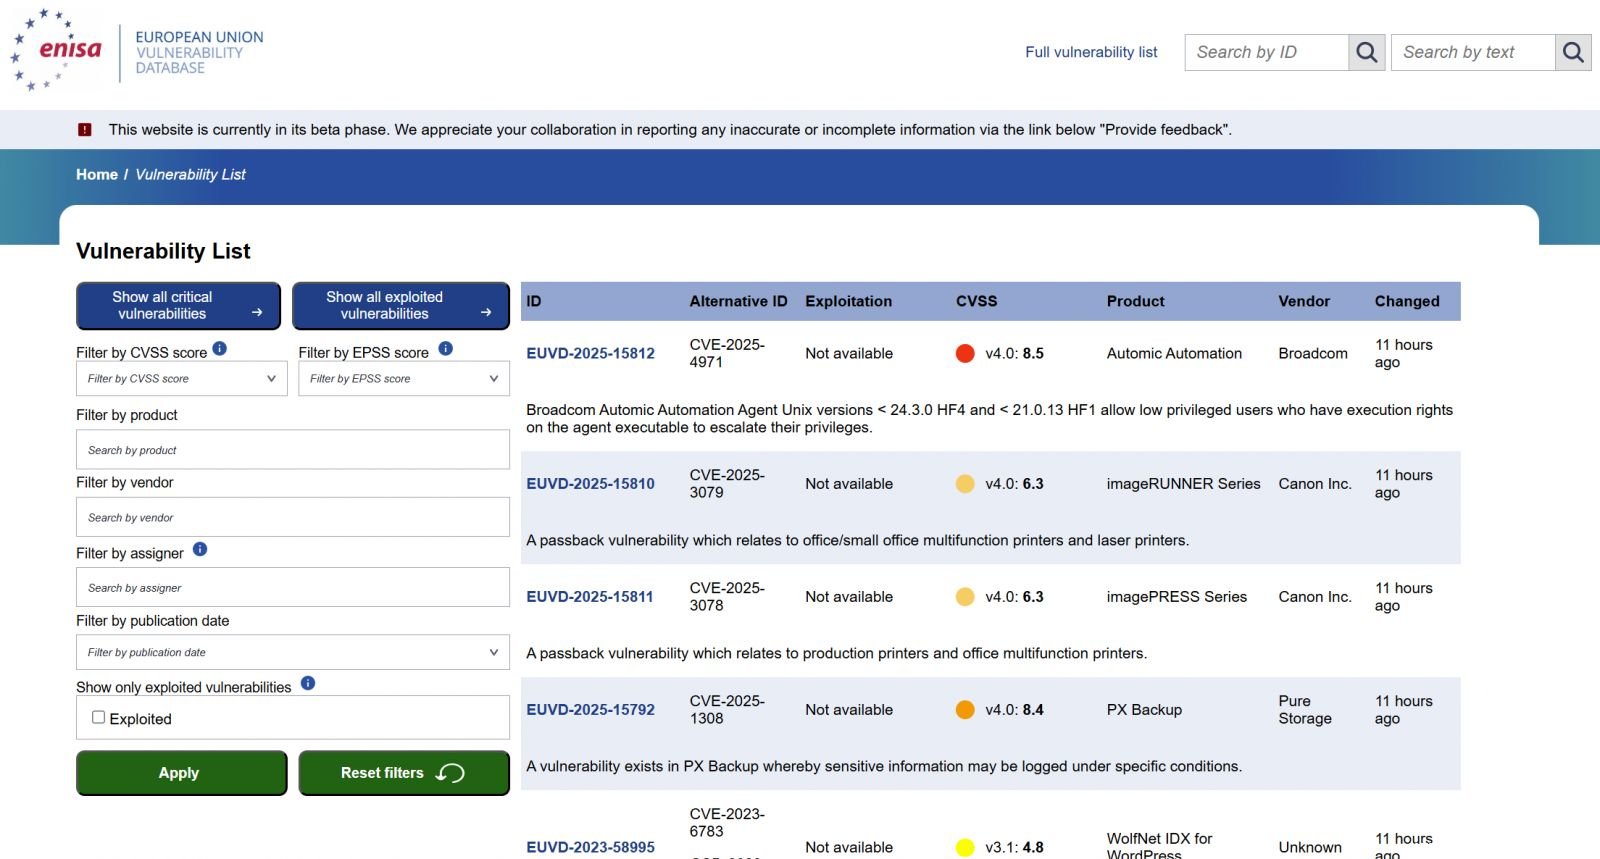Click the Vulnerability List breadcrumb
The image size is (1600, 859).
point(190,174)
